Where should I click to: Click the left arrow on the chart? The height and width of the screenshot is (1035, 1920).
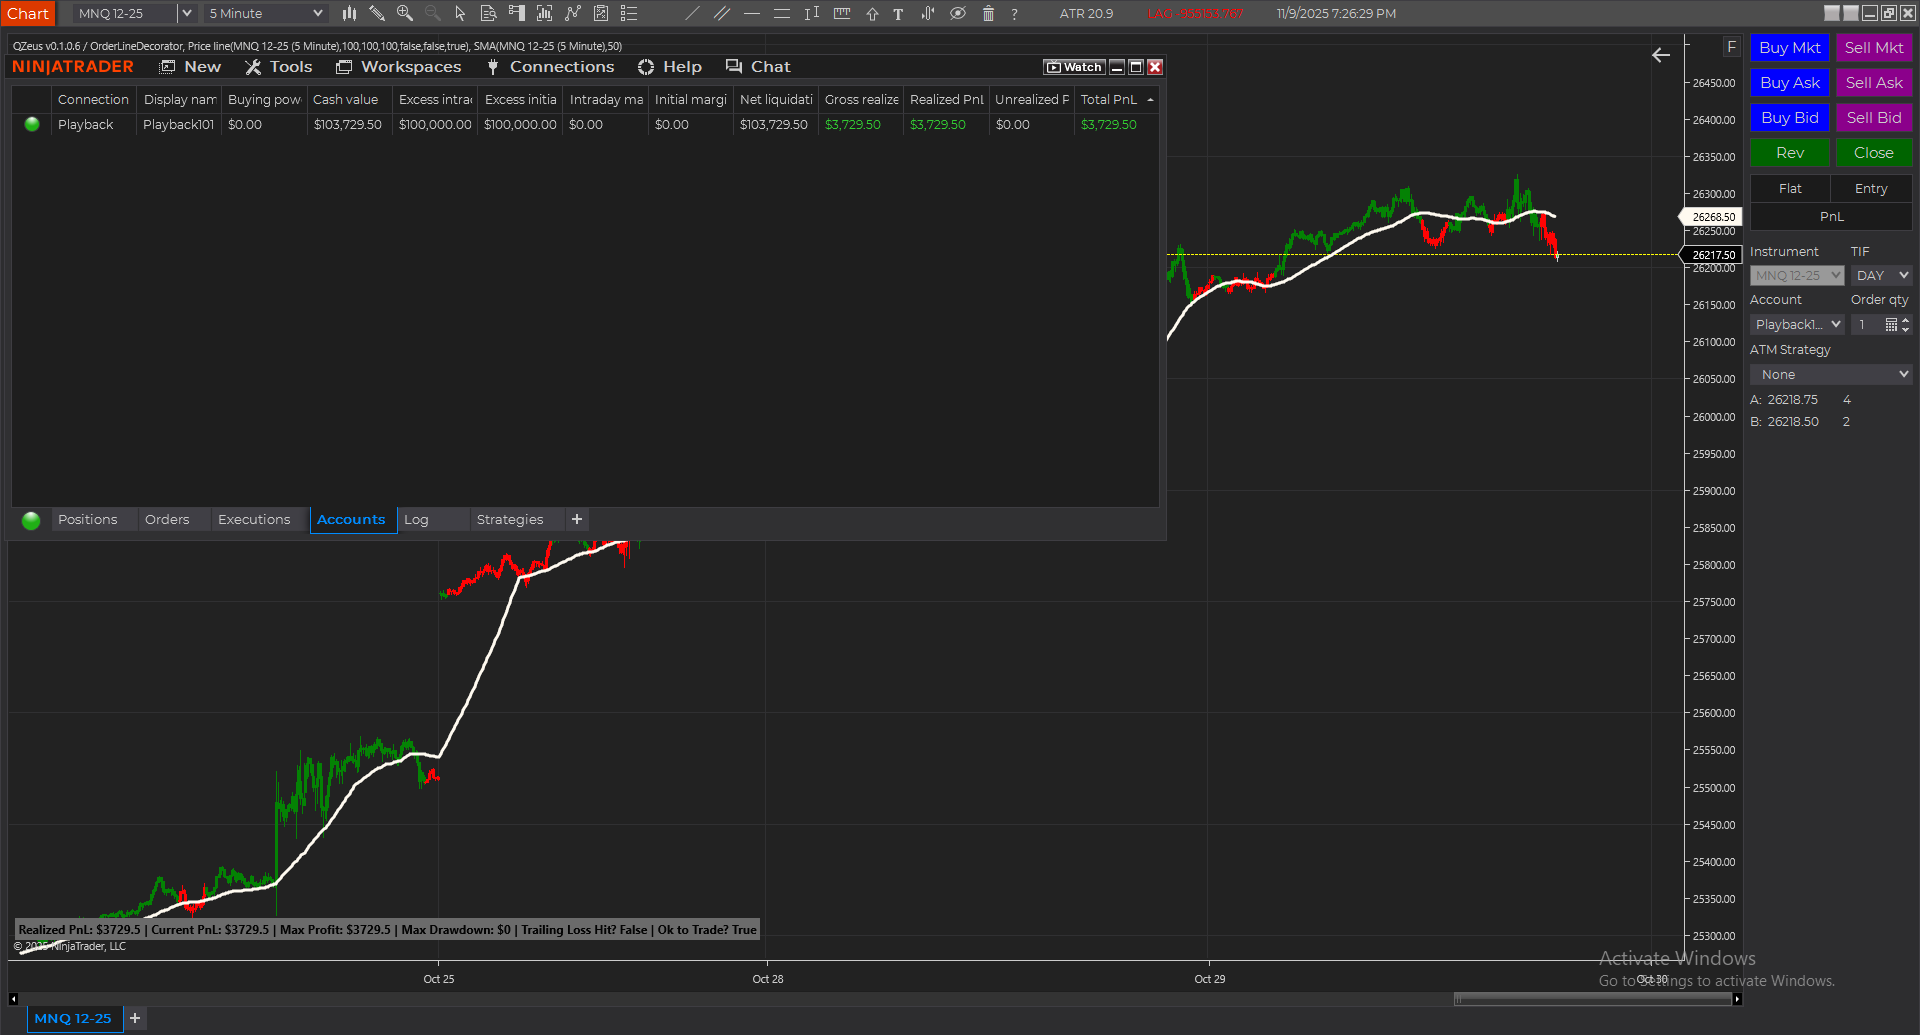(x=1661, y=55)
